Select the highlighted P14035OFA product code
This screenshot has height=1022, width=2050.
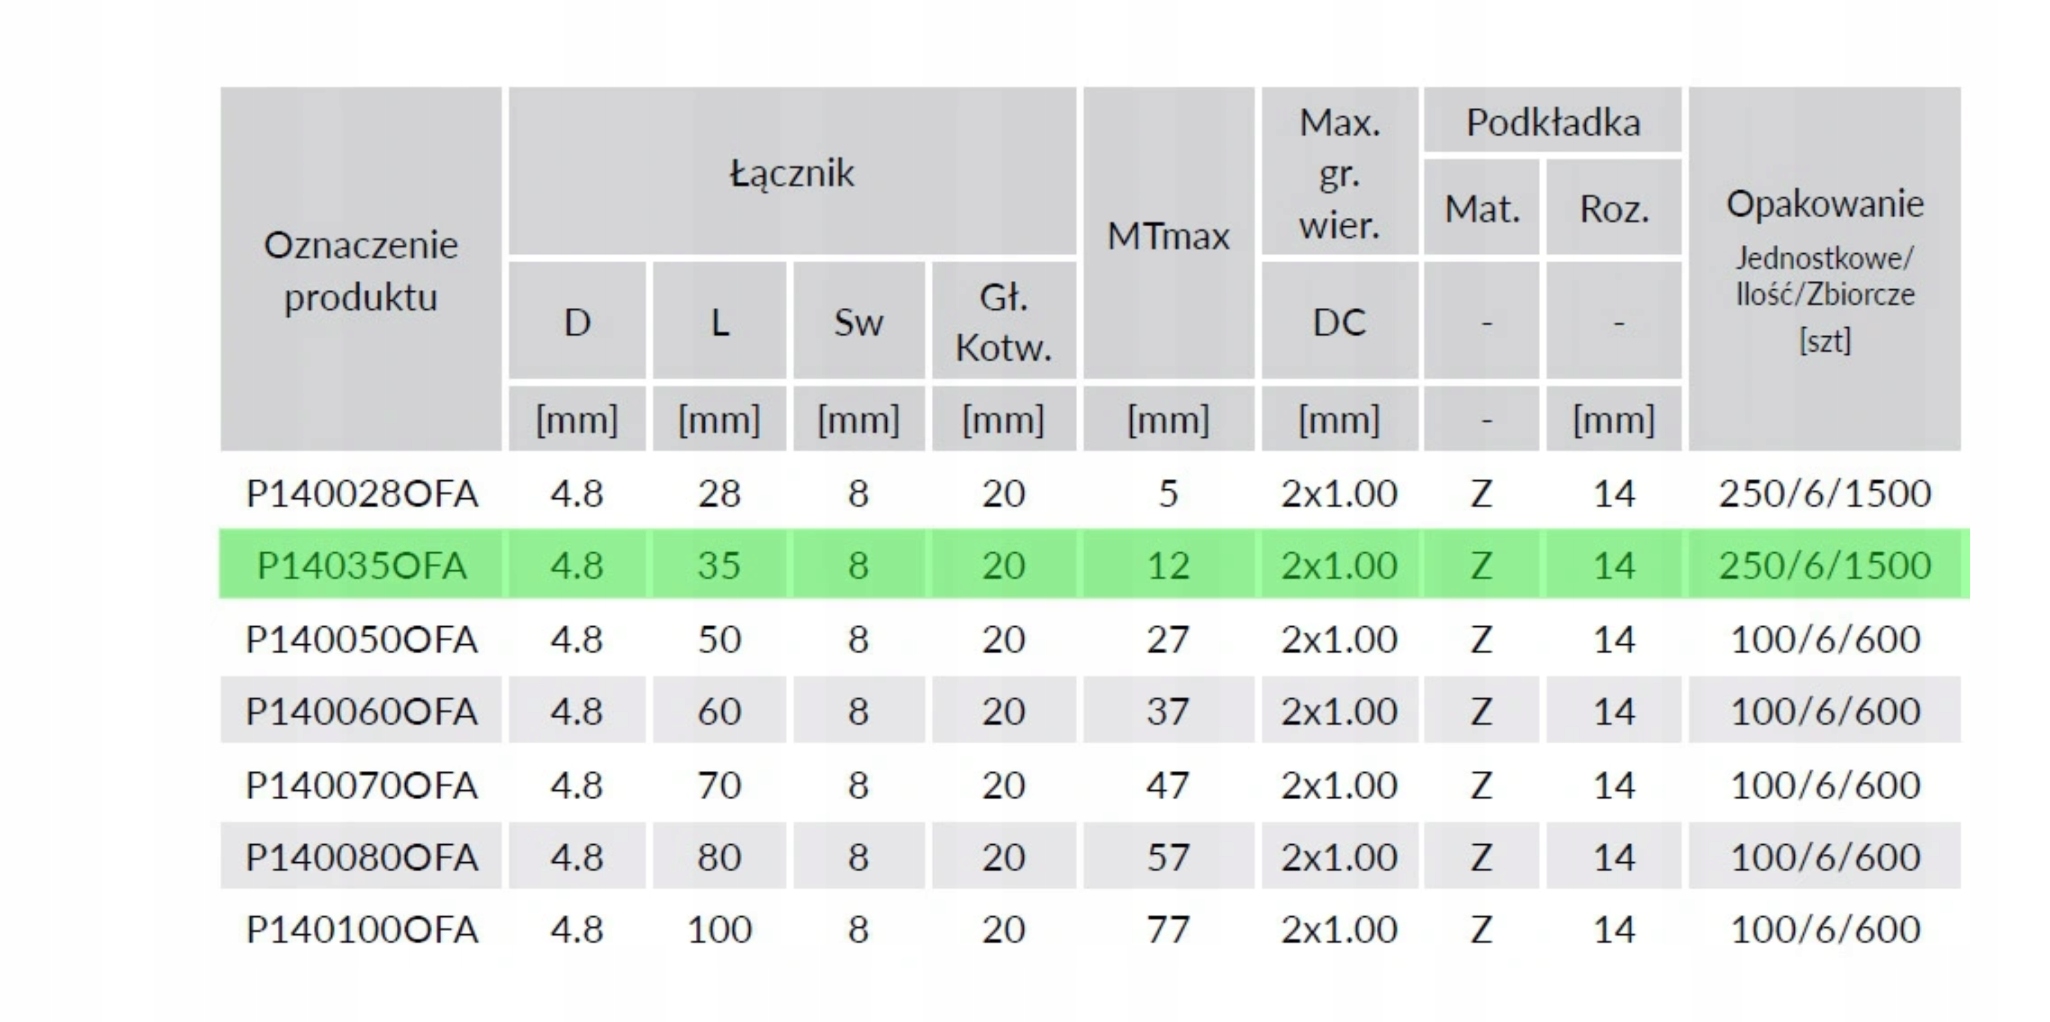click(x=362, y=566)
